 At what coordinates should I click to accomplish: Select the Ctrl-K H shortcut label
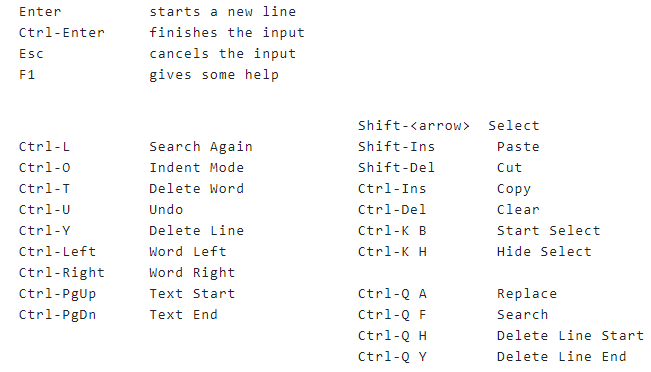392,251
